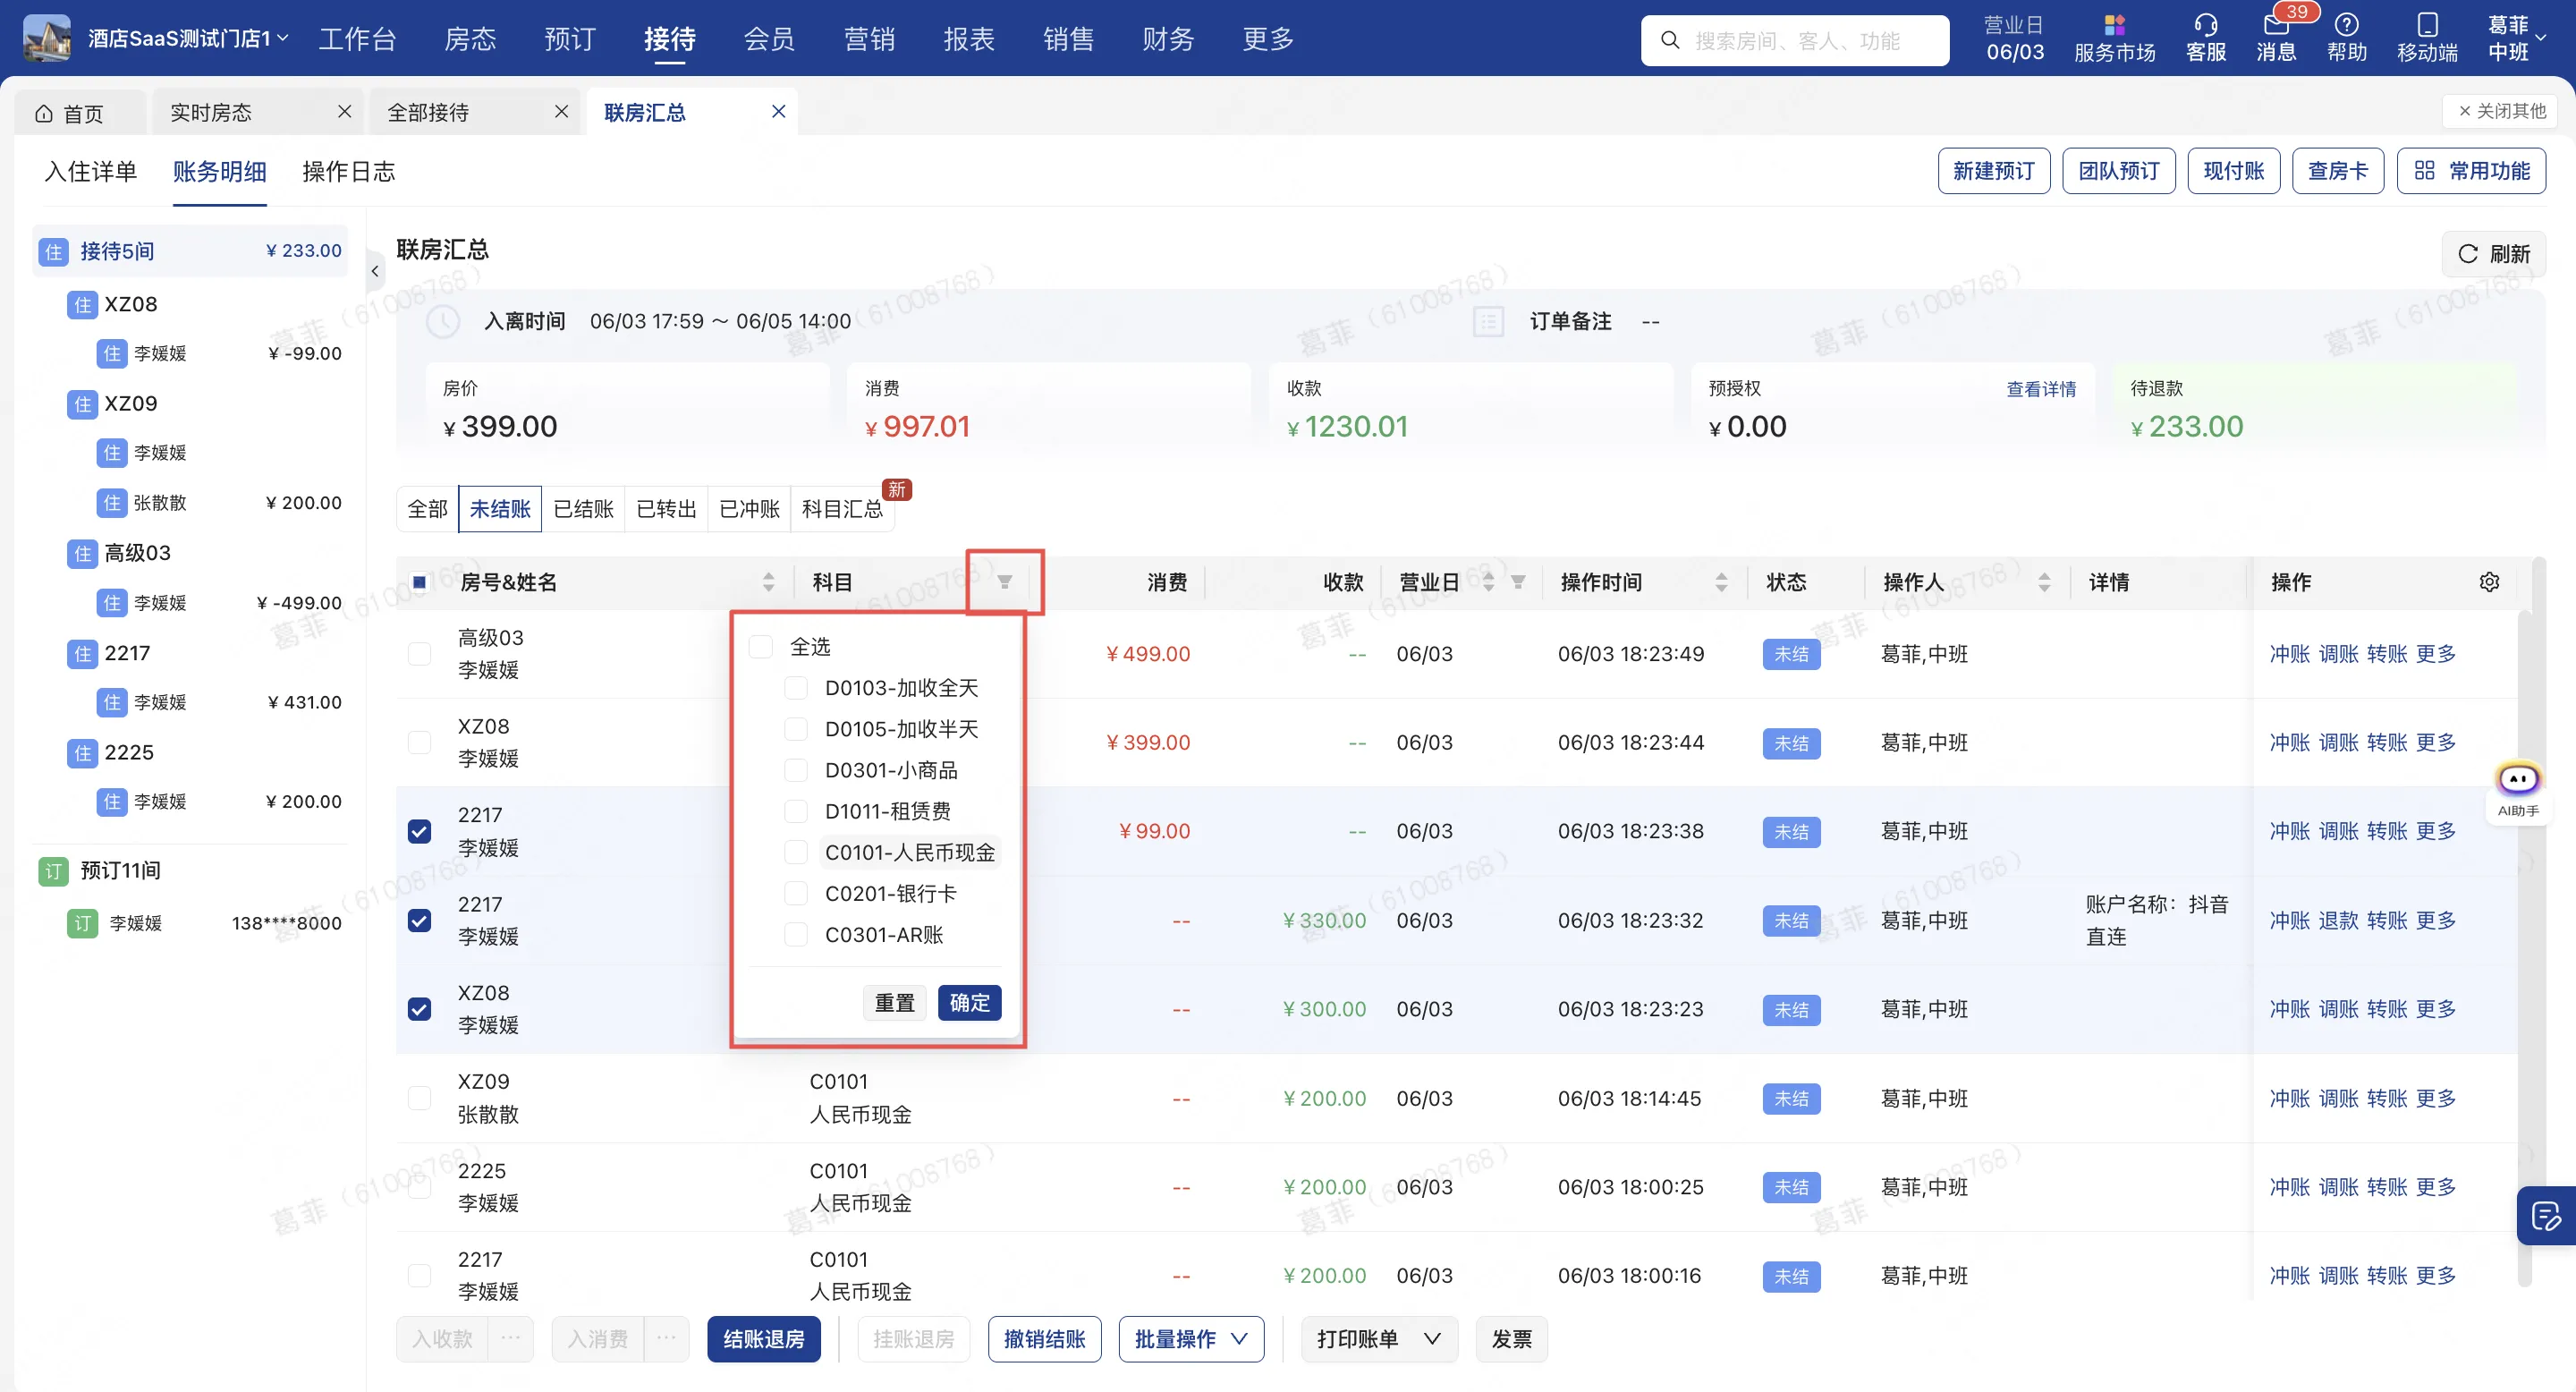Viewport: 2576px width, 1392px height.
Task: Click the 订 icon beside 预订11间
Action: coord(53,871)
